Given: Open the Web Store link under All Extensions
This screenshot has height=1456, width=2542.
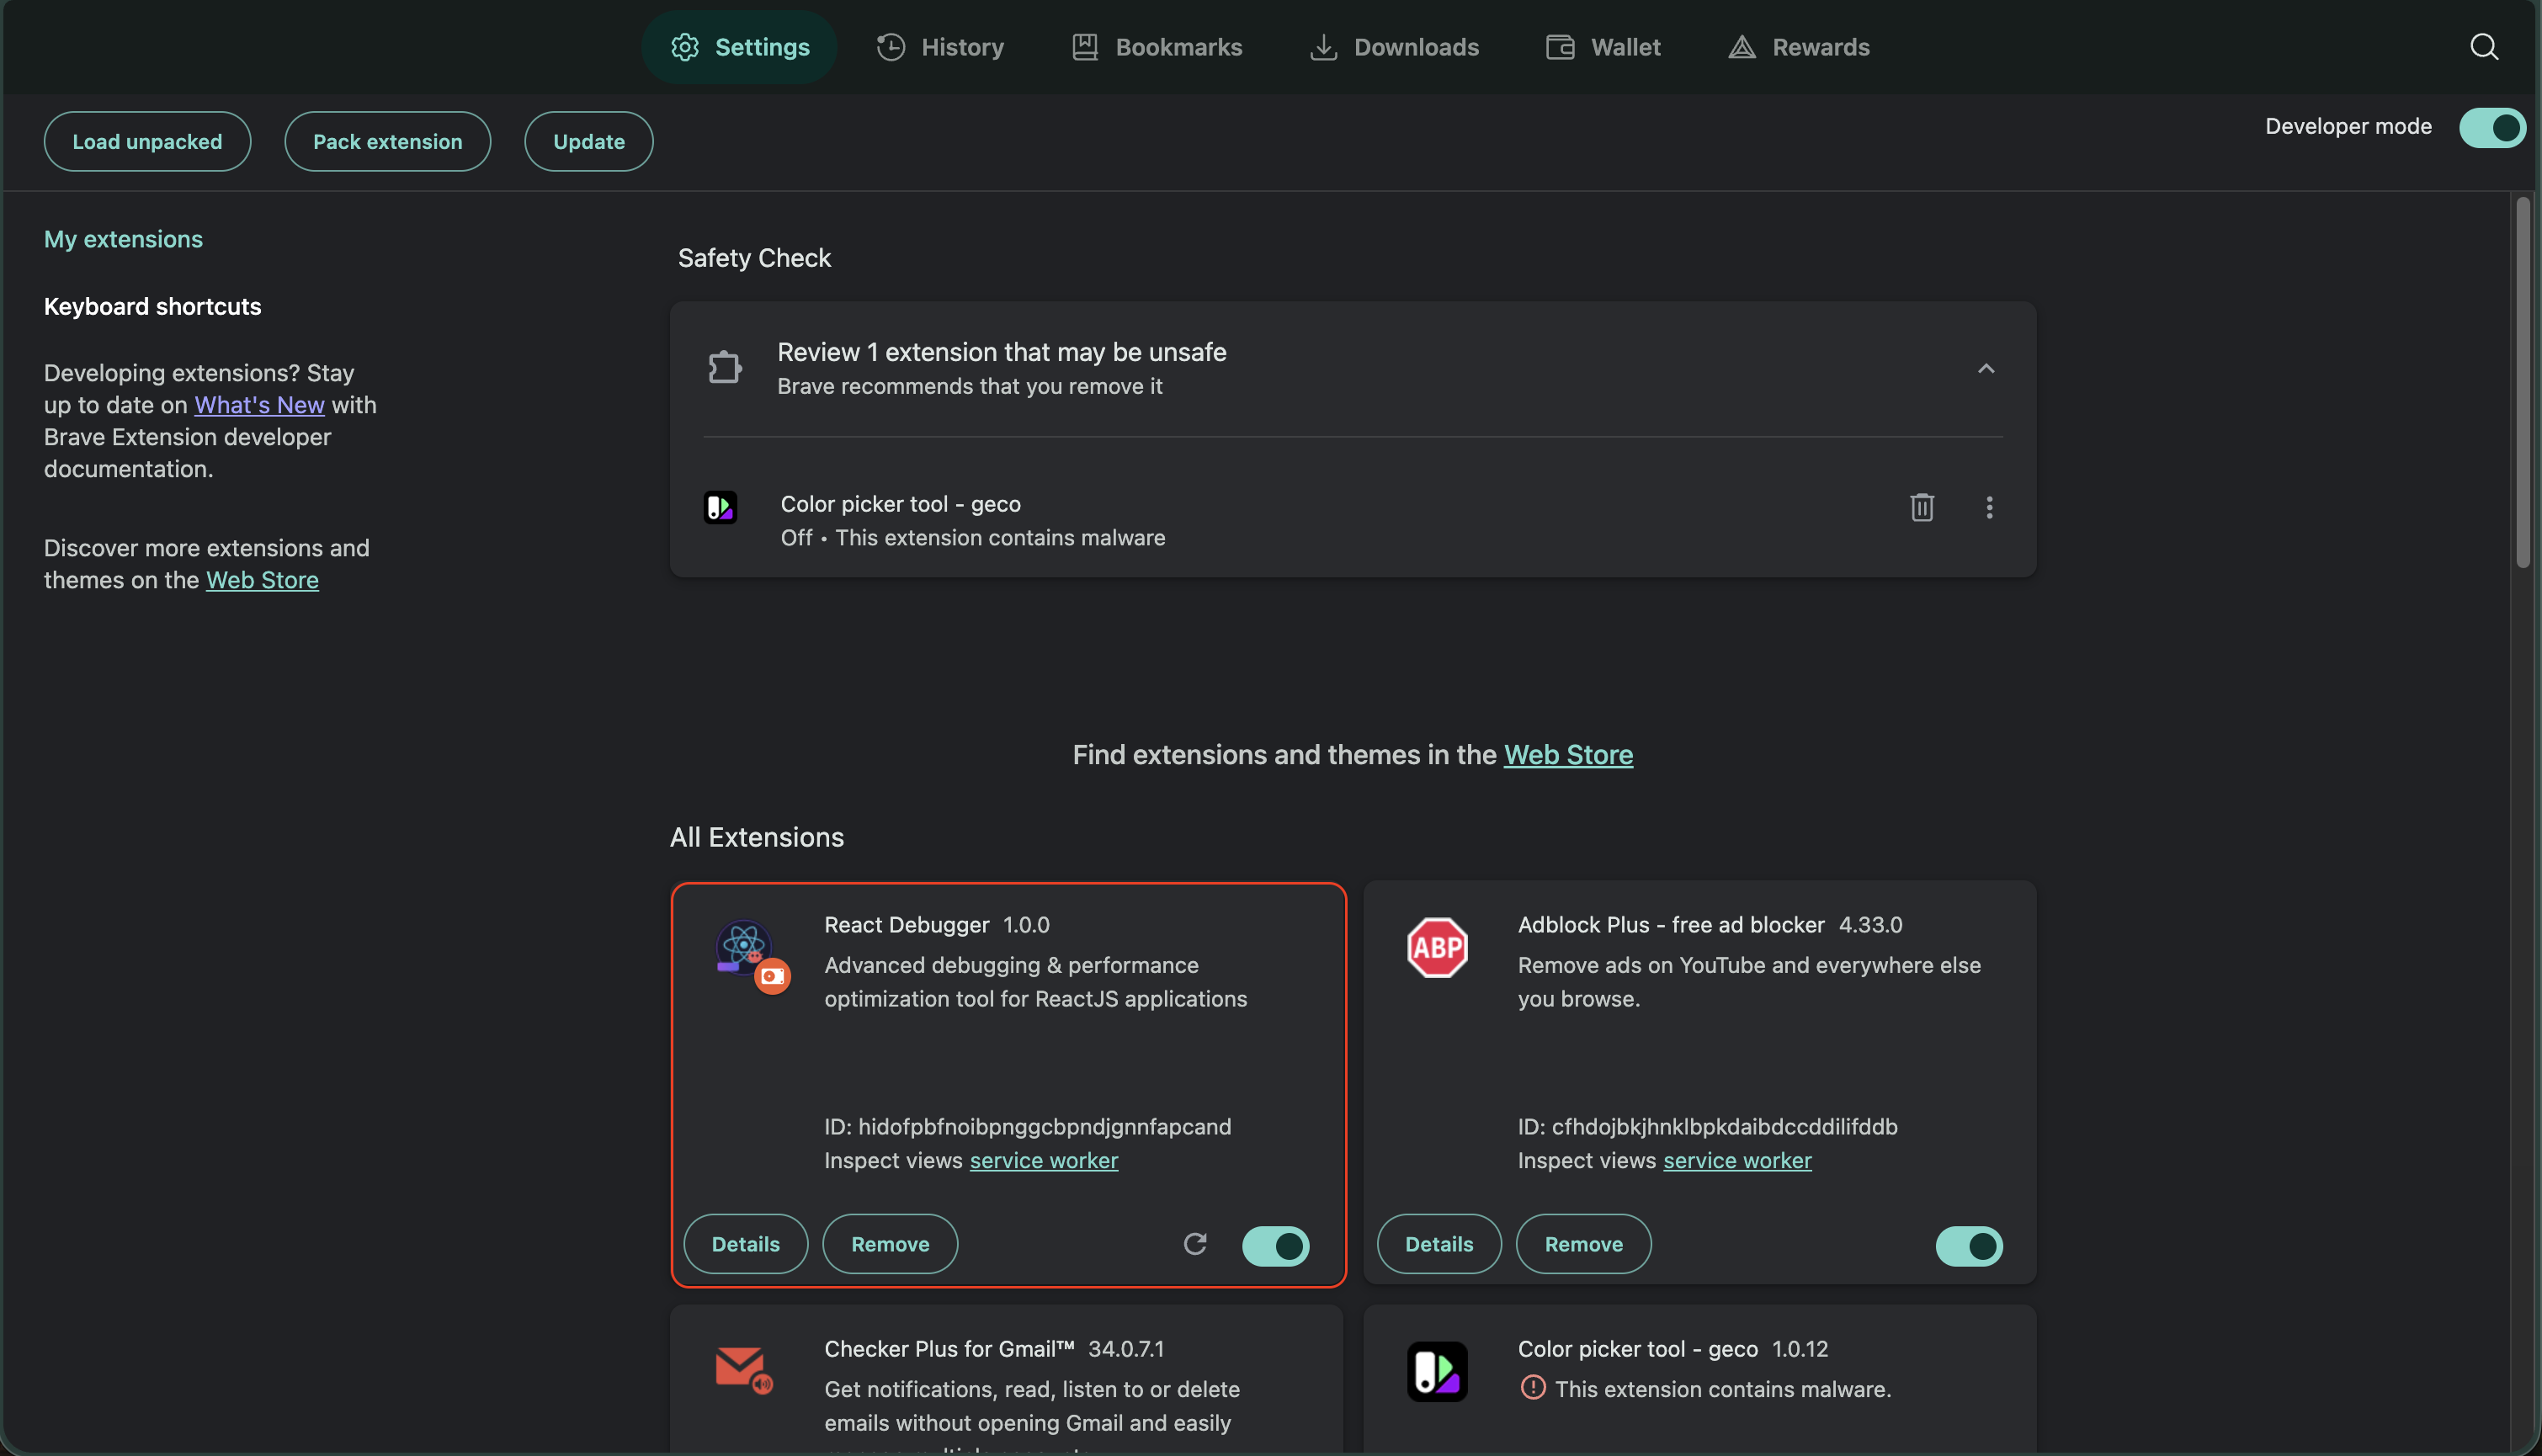Looking at the screenshot, I should [1568, 755].
